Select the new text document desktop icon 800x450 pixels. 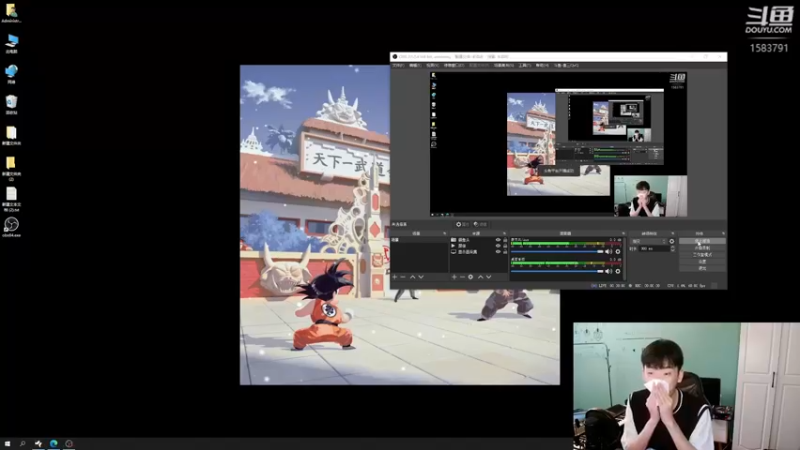(11, 199)
